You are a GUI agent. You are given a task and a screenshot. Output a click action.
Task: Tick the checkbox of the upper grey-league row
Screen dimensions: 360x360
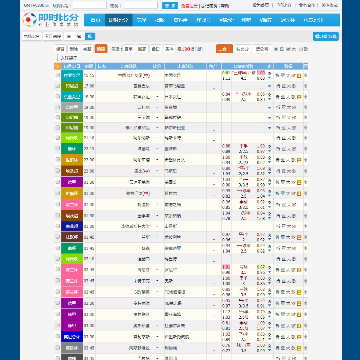[57, 107]
